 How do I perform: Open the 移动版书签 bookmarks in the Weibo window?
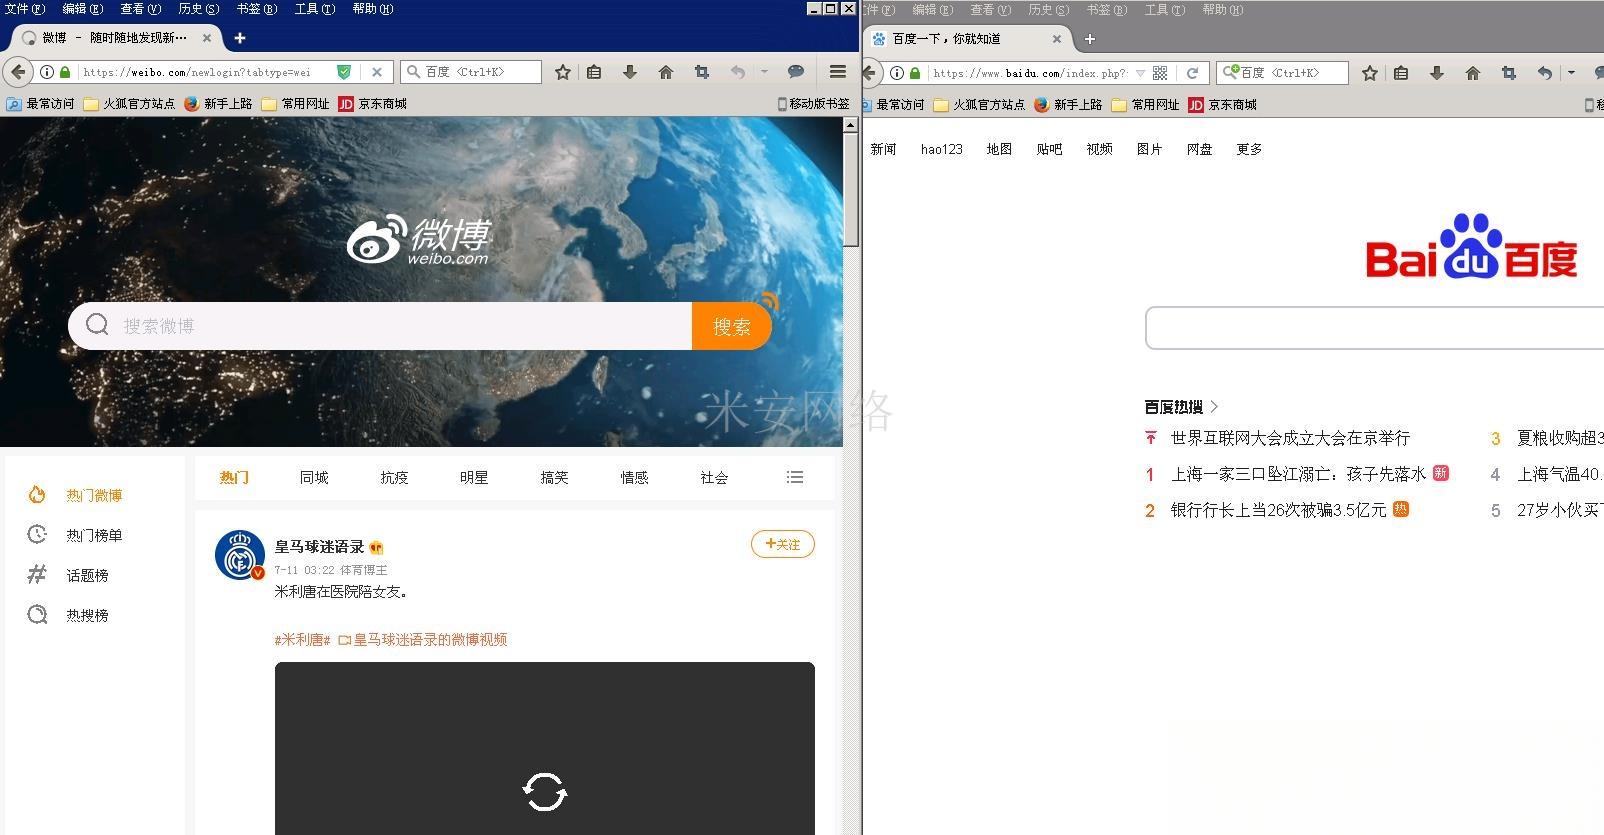(814, 103)
